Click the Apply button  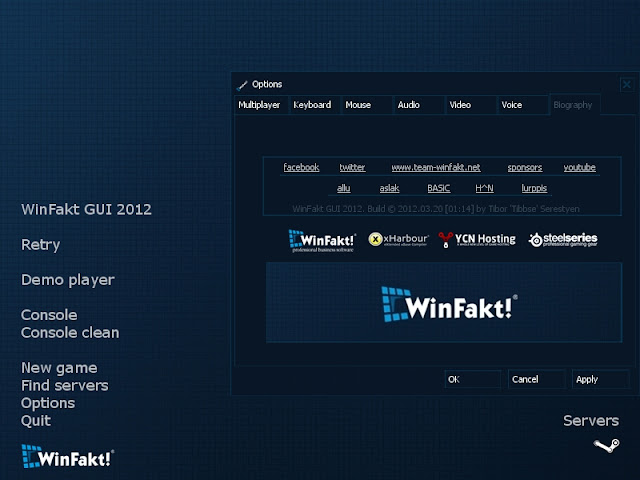click(x=600, y=379)
